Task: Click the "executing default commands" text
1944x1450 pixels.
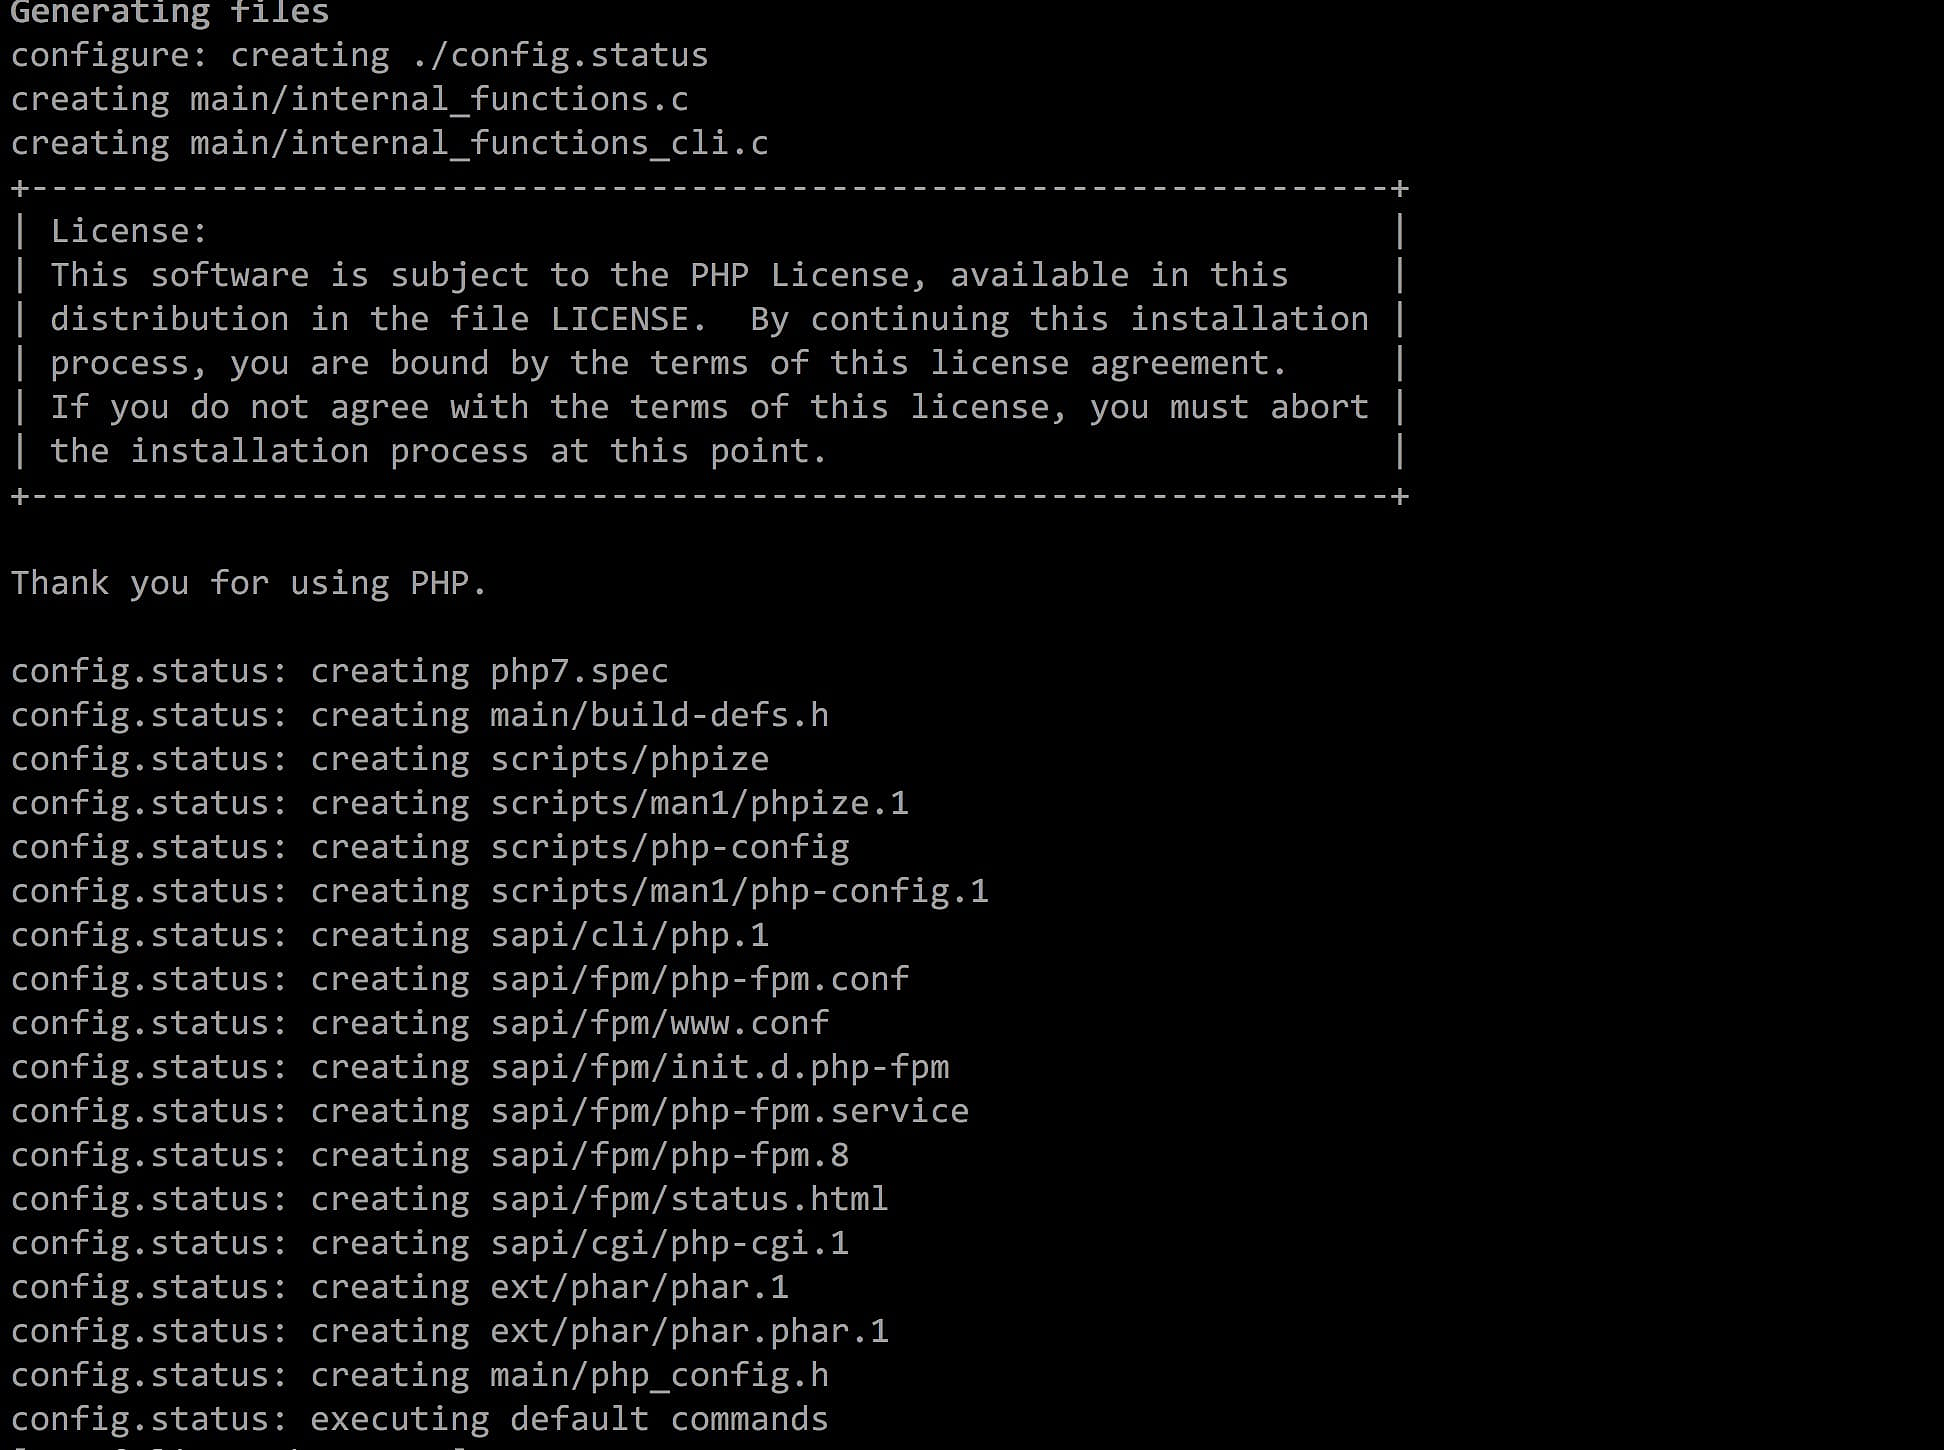Action: click(569, 1419)
